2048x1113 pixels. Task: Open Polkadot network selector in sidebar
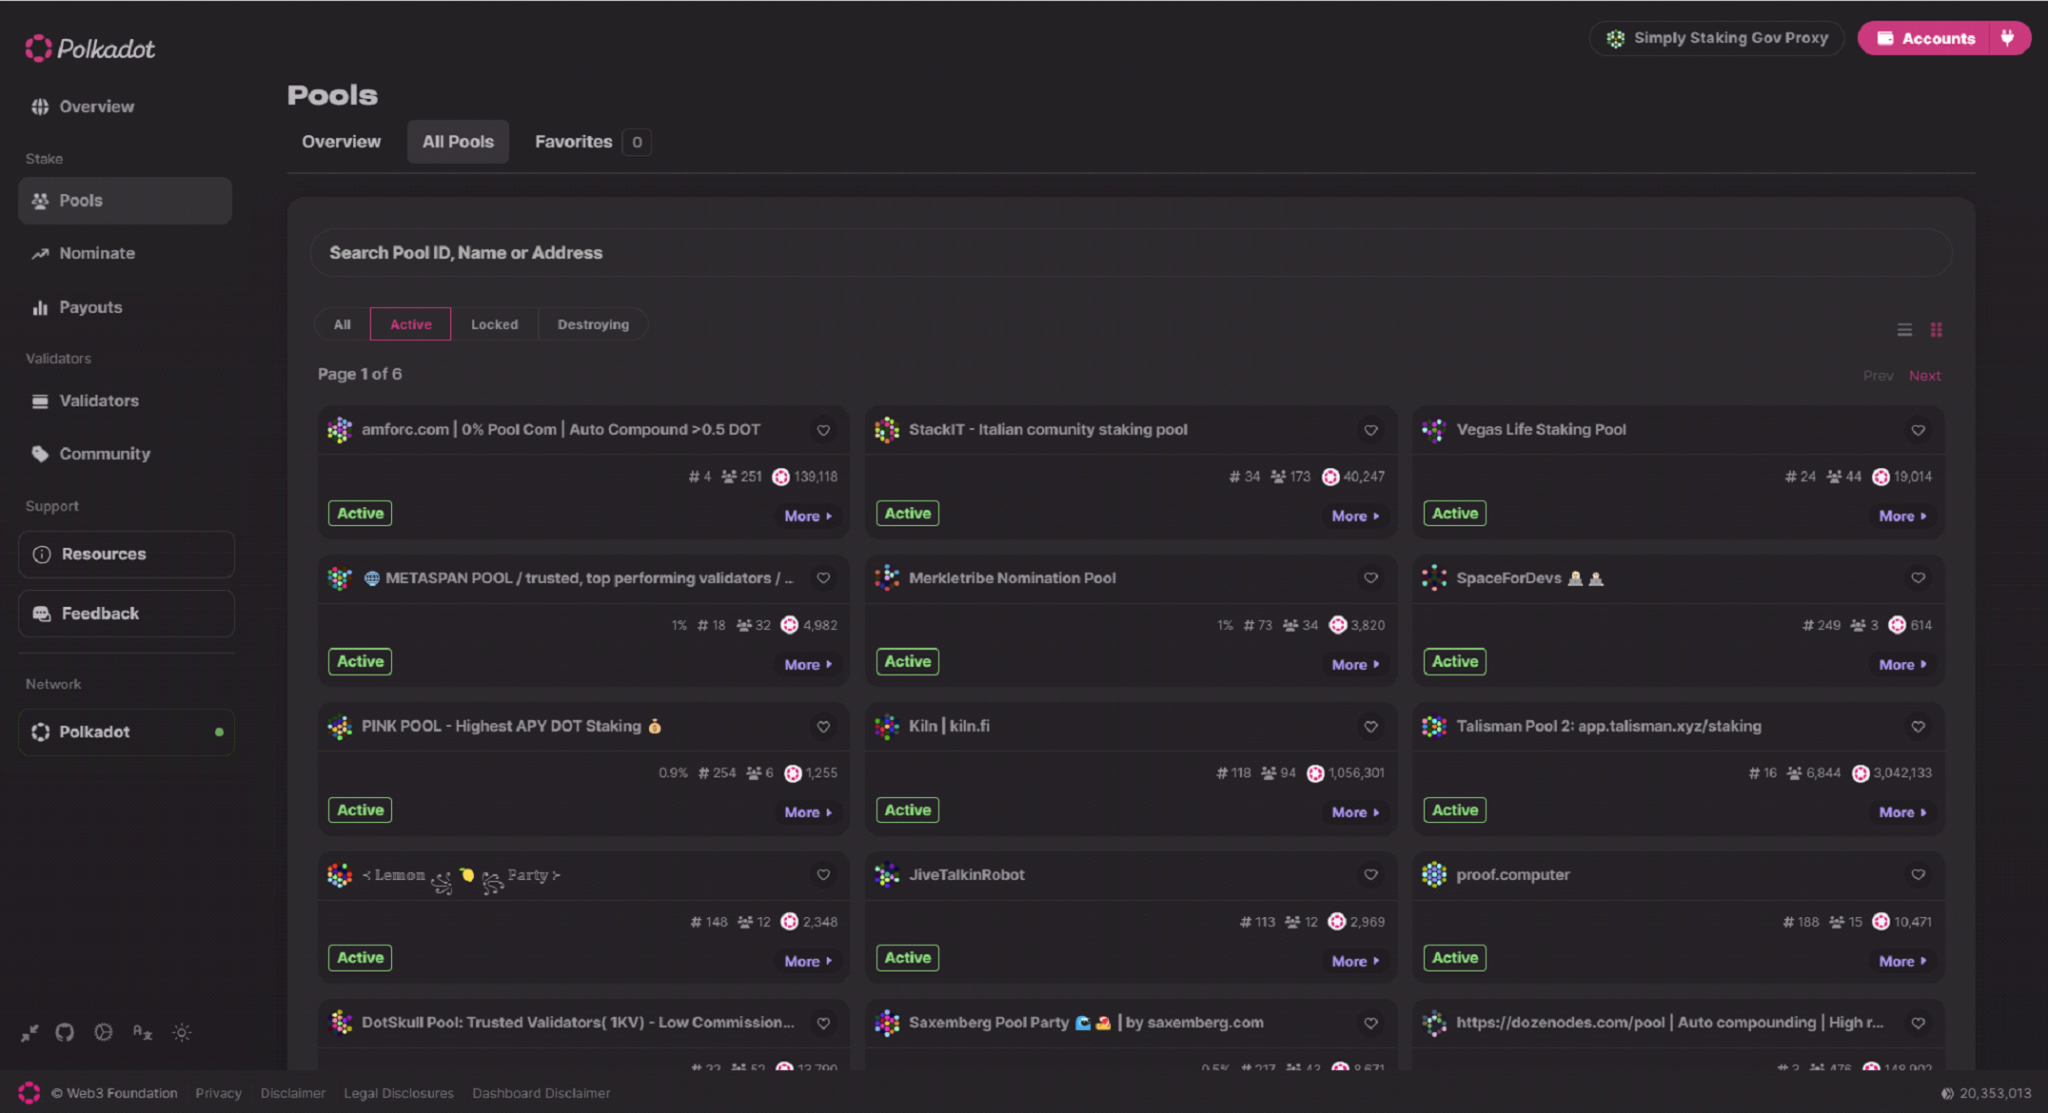[x=126, y=732]
